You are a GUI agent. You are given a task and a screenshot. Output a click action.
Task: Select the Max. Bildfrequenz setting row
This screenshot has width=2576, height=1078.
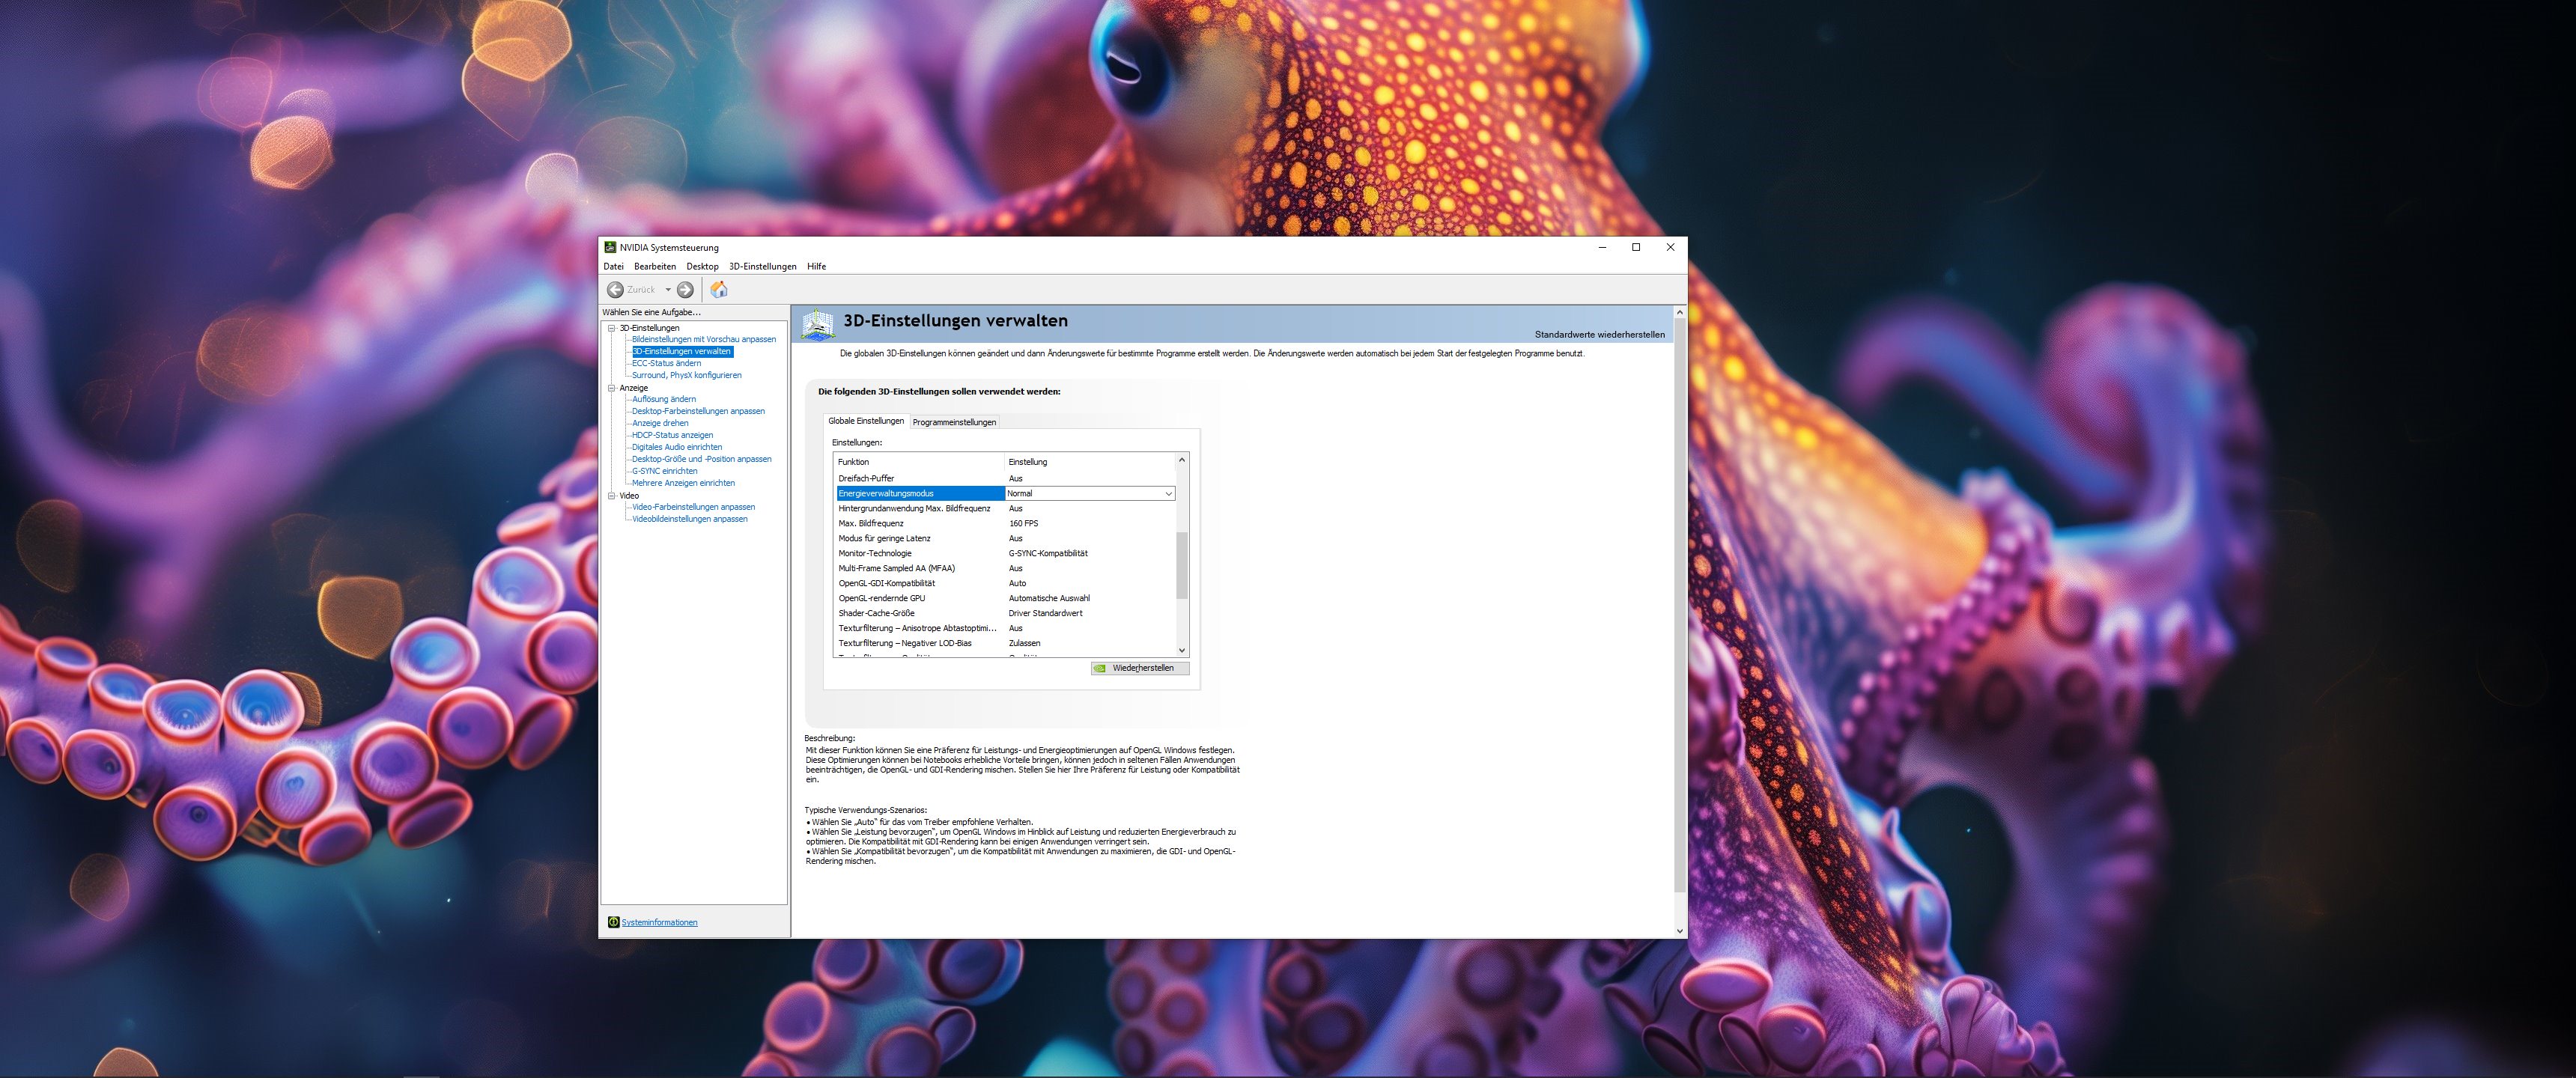pos(870,524)
